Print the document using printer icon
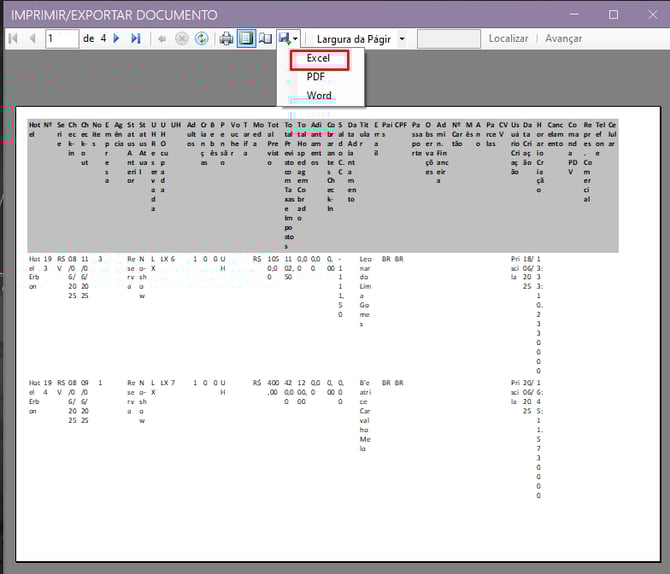This screenshot has width=670, height=574. pyautogui.click(x=227, y=38)
